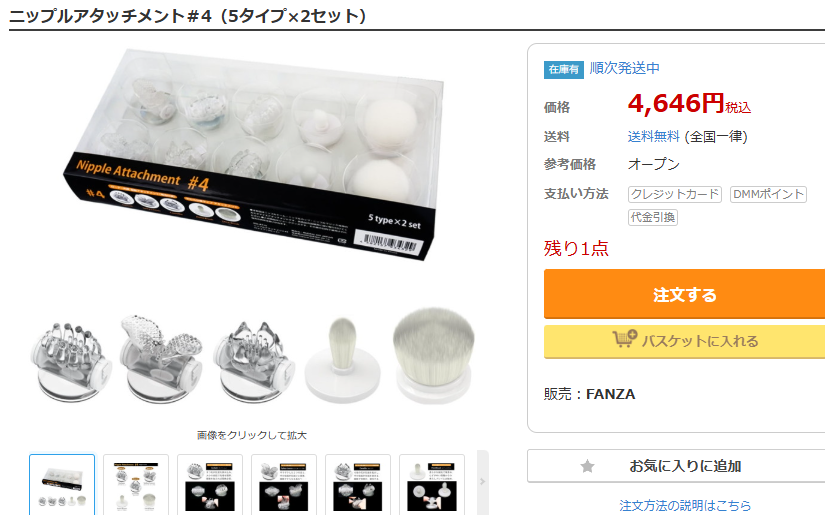Click the DMMポイント payment tag
Viewport: 825px width, 515px height.
(768, 194)
